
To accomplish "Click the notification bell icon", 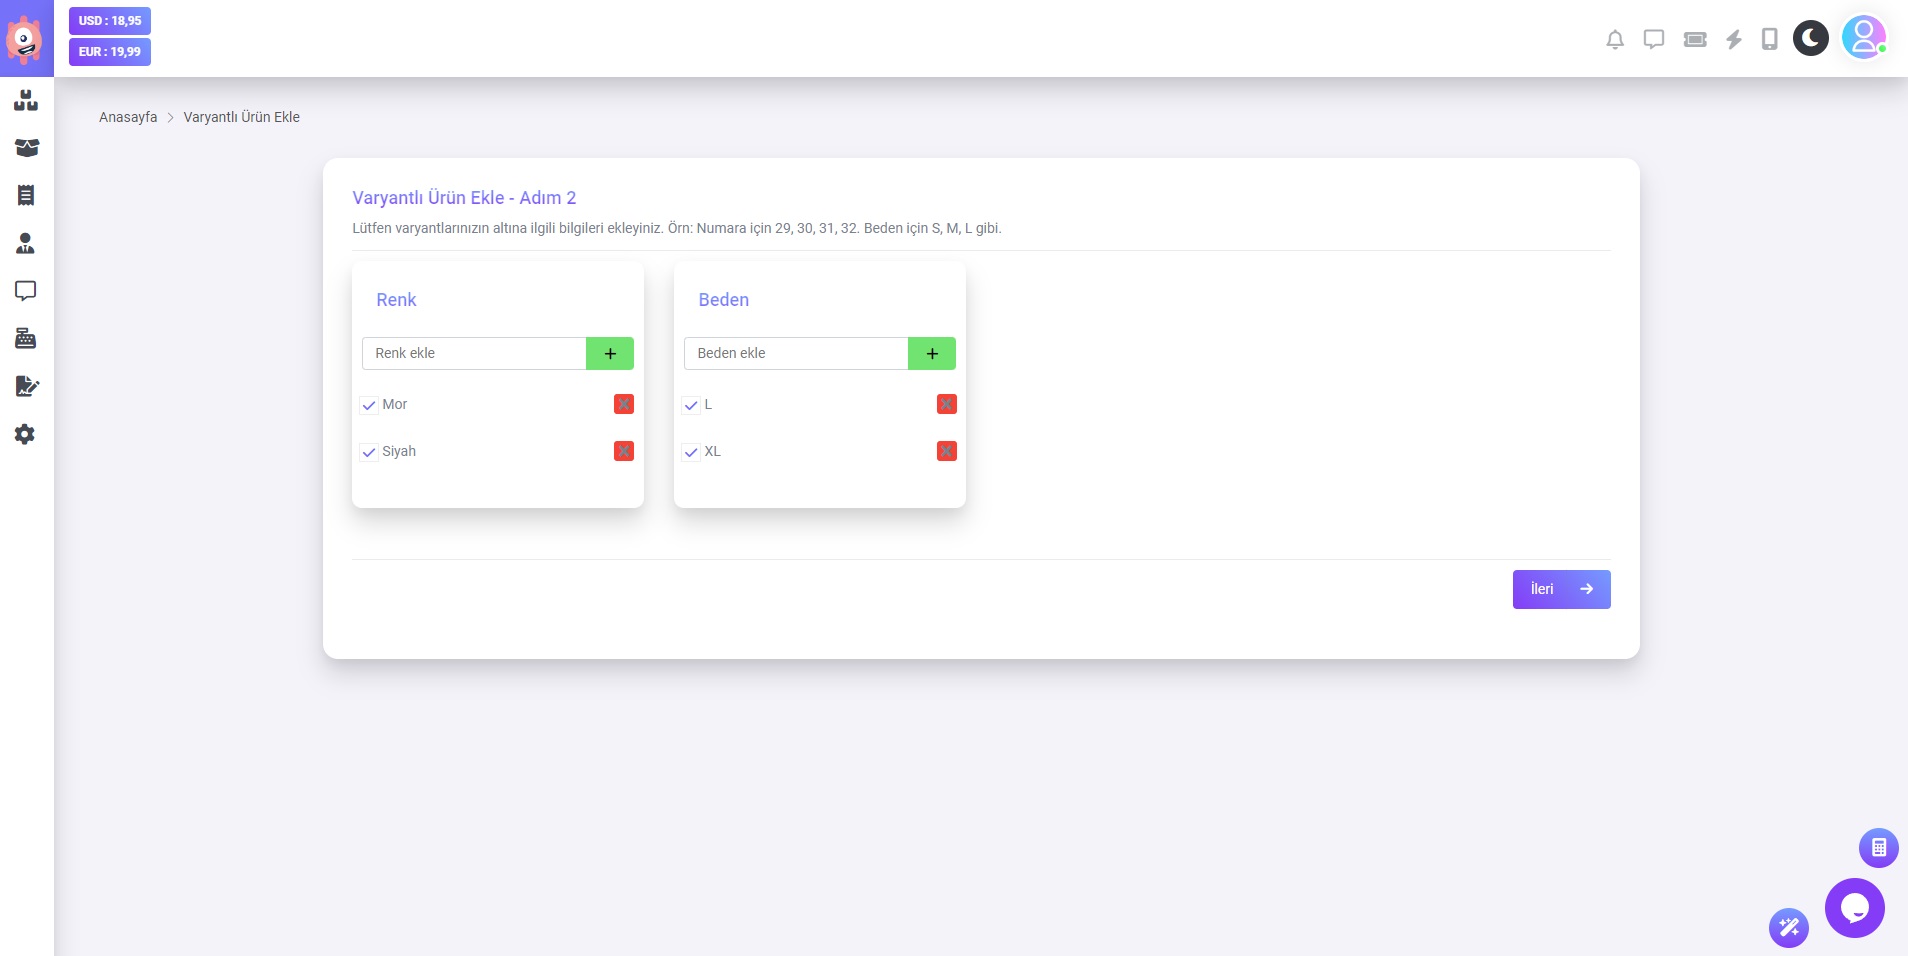I will [1614, 40].
